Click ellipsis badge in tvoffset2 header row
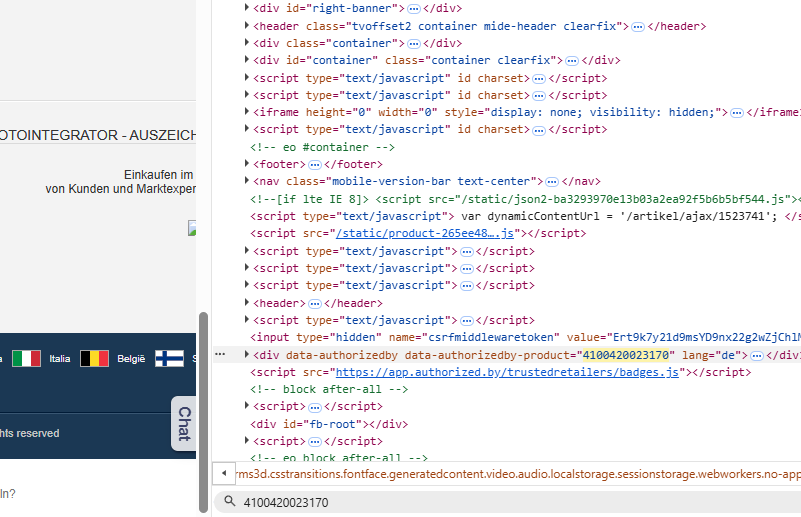The width and height of the screenshot is (801, 517). pos(638,27)
